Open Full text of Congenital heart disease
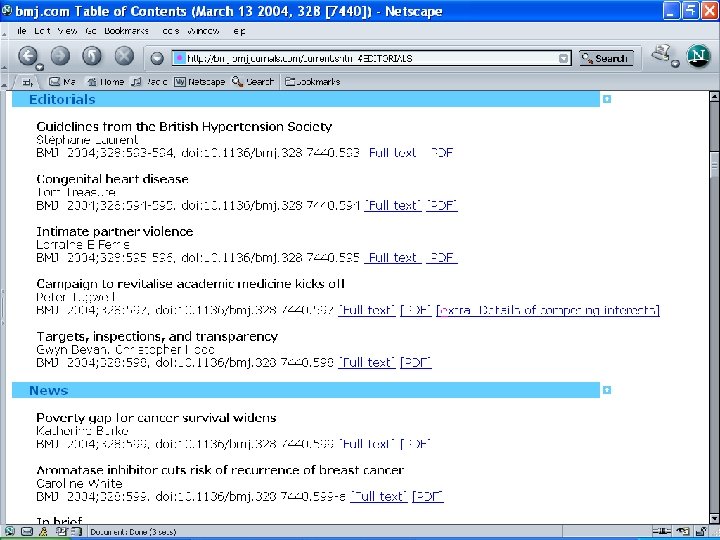The height and width of the screenshot is (540, 720). coord(392,205)
